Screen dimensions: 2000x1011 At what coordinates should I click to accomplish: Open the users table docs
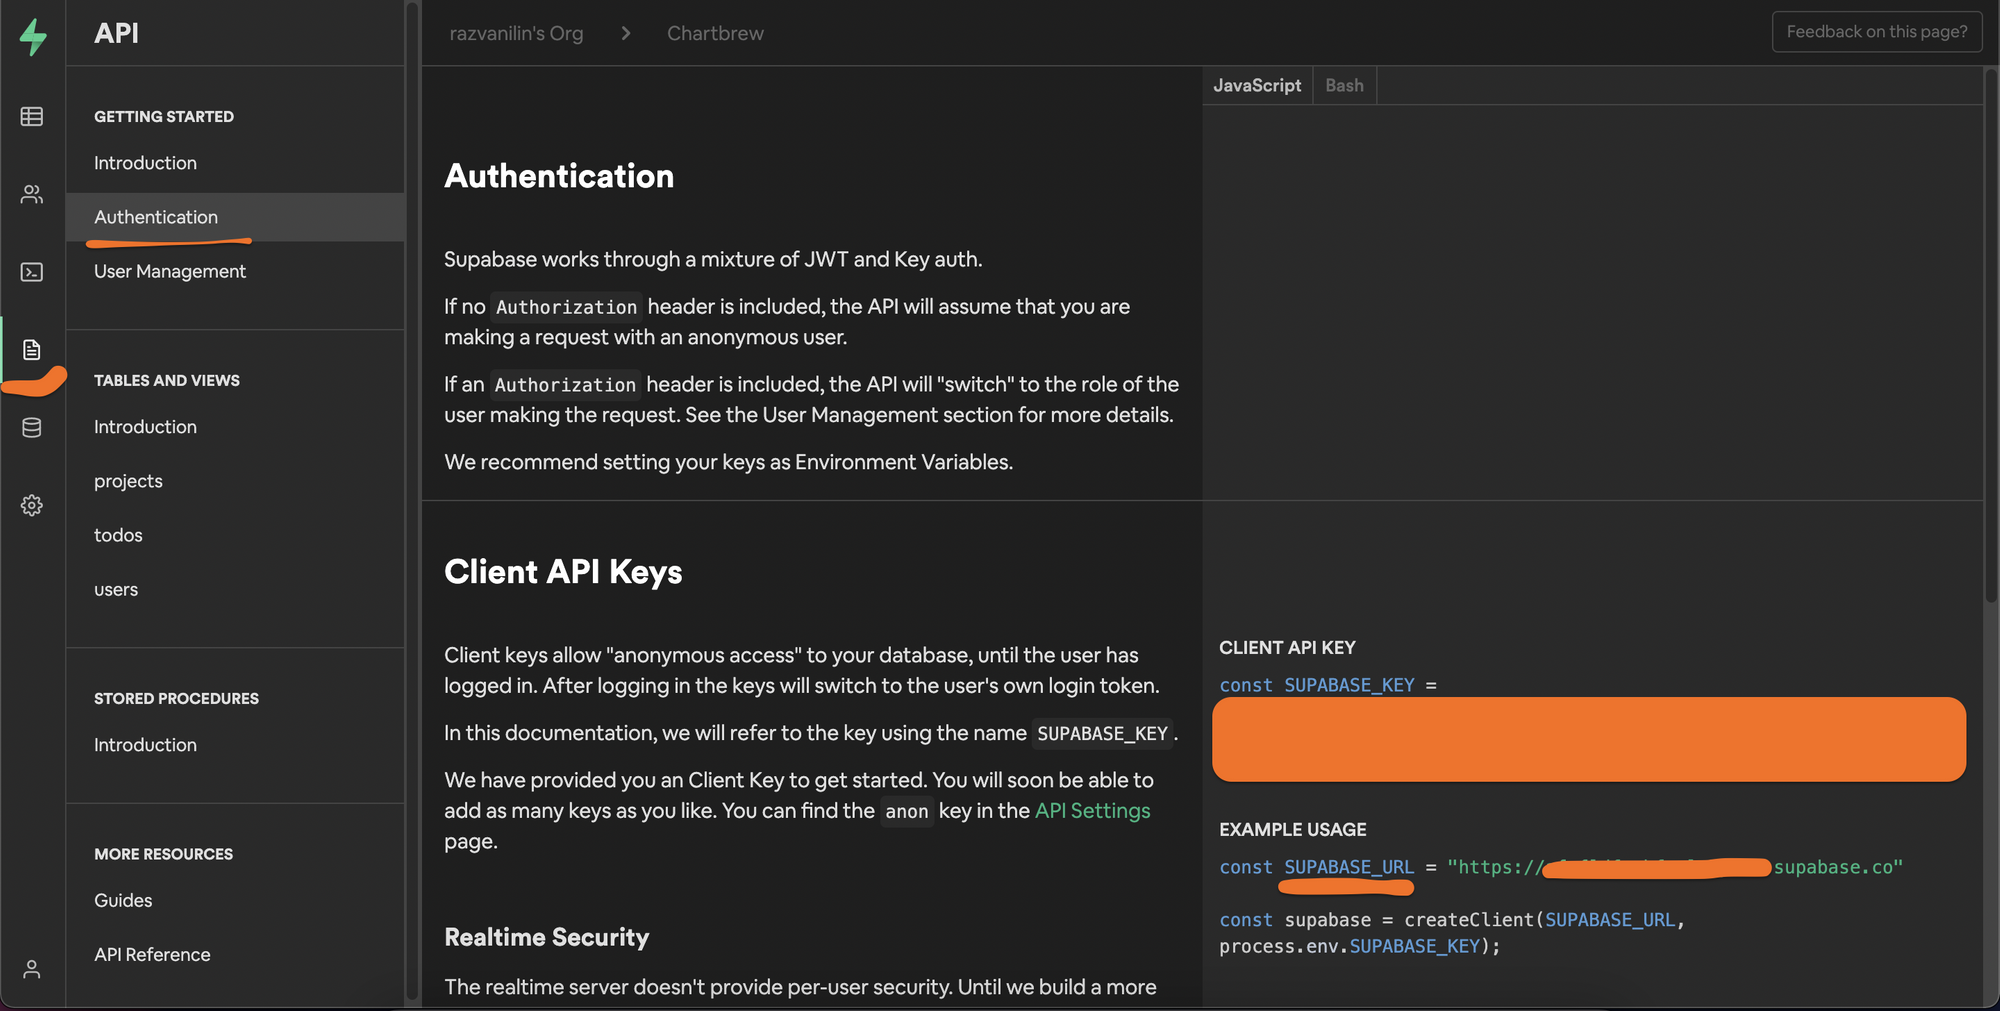pos(116,589)
